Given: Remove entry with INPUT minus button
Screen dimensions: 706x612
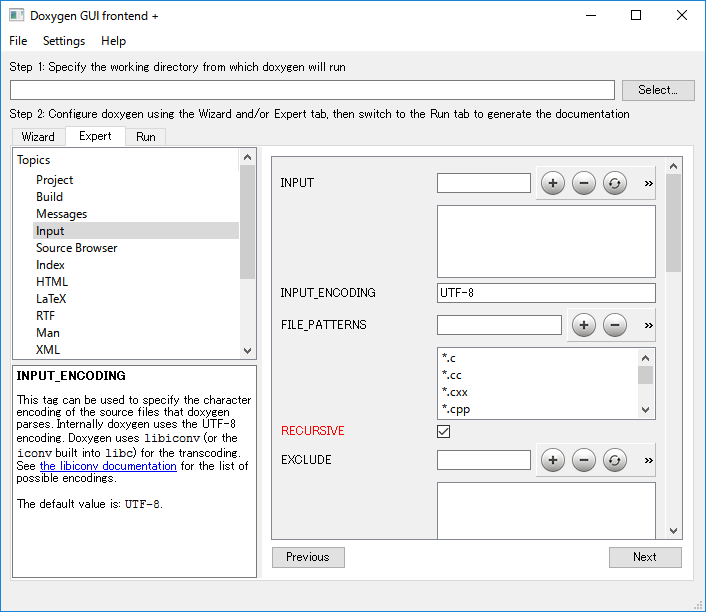Looking at the screenshot, I should tap(584, 183).
